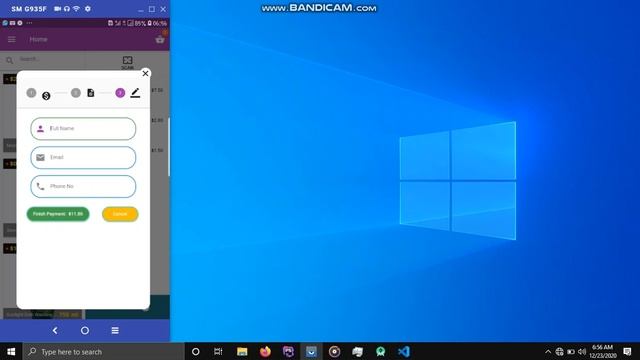Minimize the SM G935F mirror window

(x=141, y=9)
